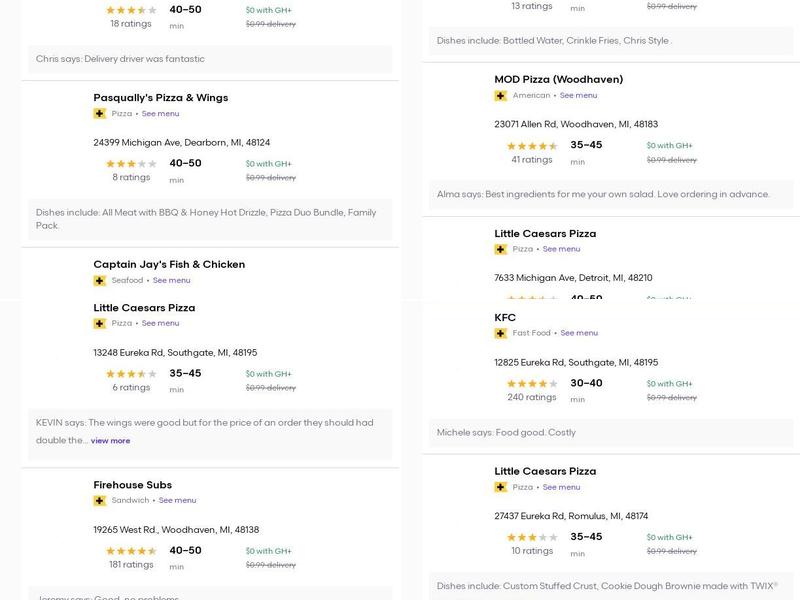Expand KEVIN's review with view more
Screen dimensions: 800x600
[x=110, y=441]
